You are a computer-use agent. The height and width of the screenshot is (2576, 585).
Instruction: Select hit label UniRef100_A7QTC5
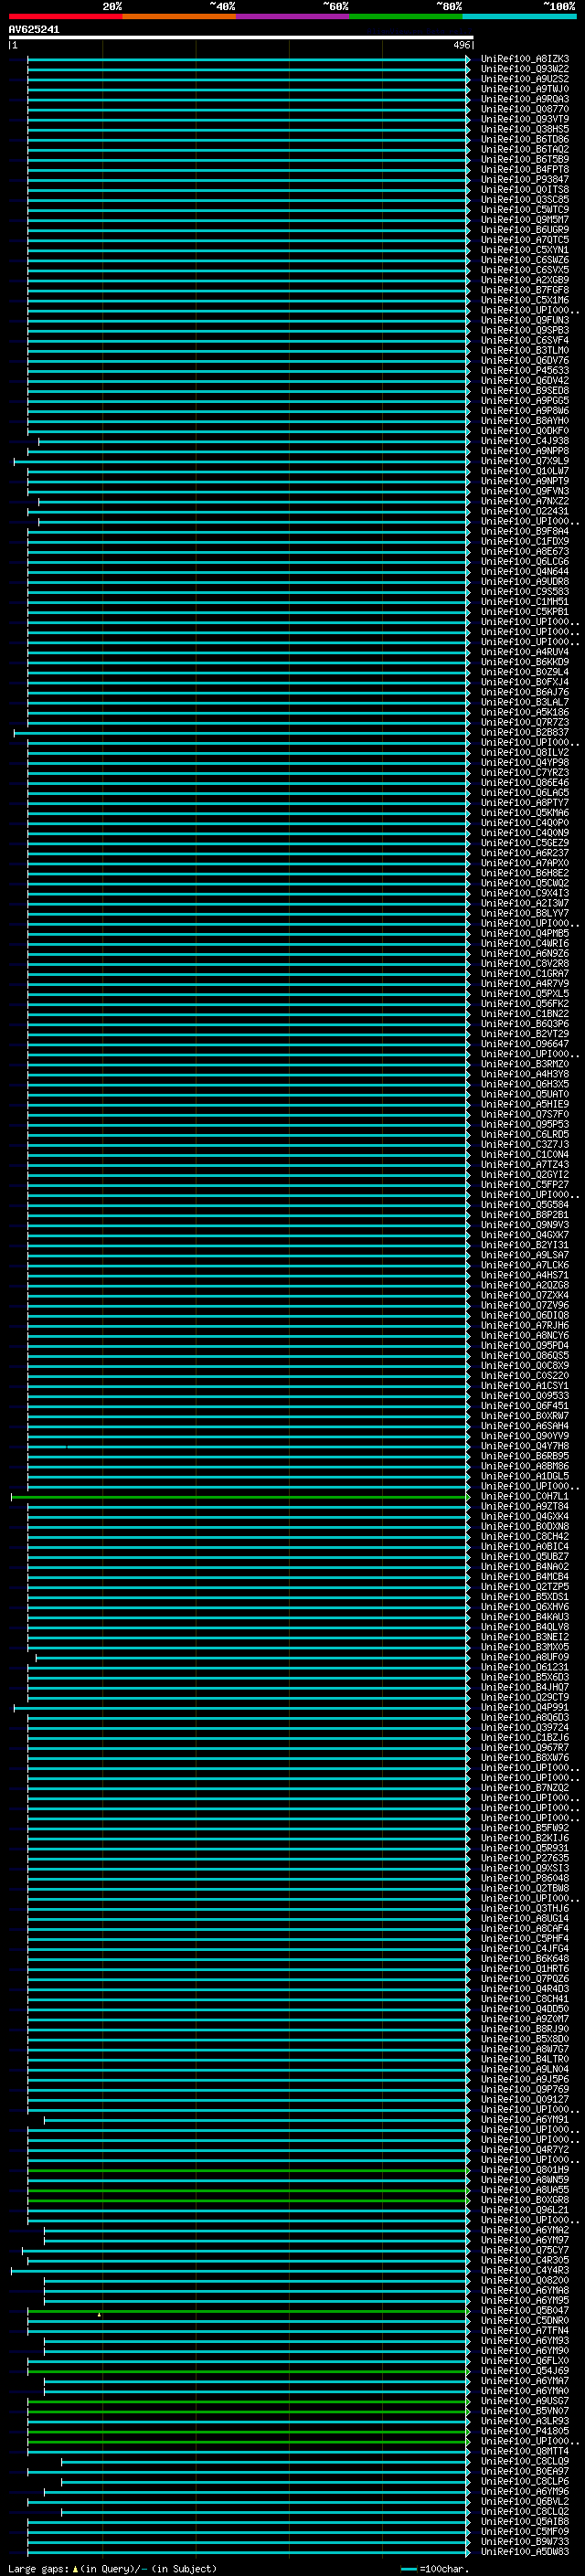point(525,240)
